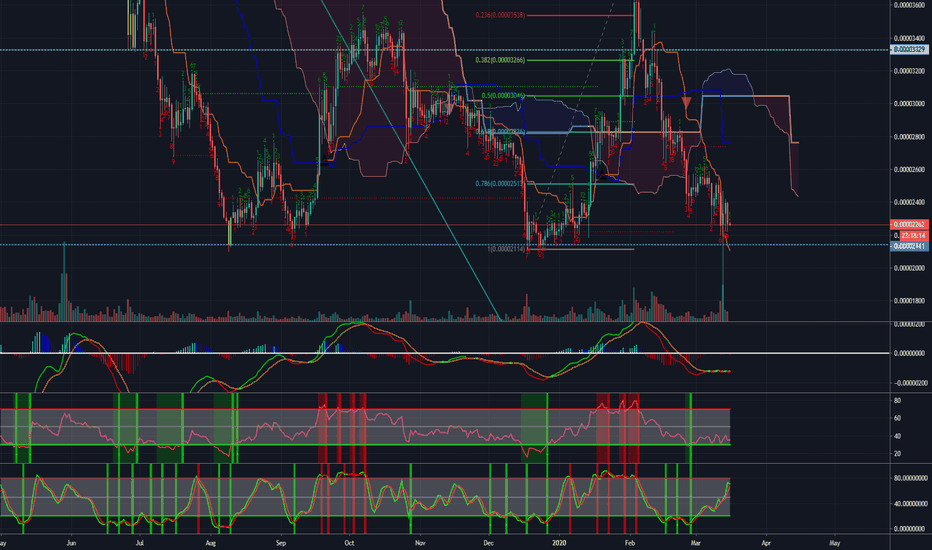Click the 0.00000200 MACD axis label
932x550 pixels.
[909, 325]
